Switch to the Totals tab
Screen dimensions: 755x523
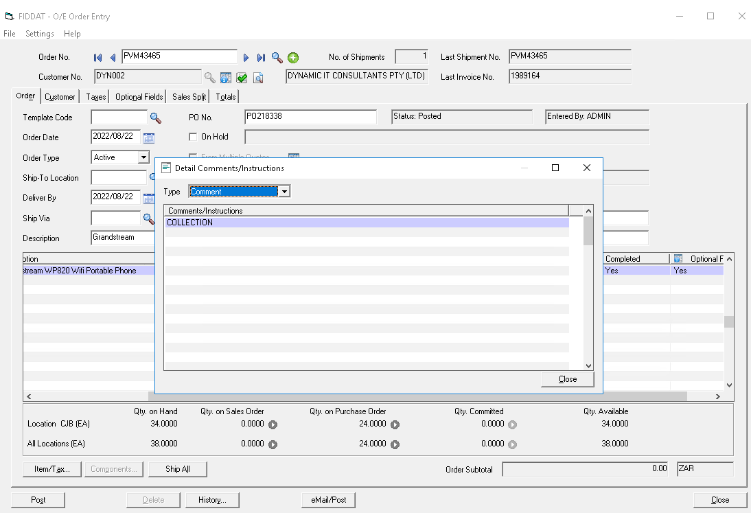pyautogui.click(x=225, y=97)
